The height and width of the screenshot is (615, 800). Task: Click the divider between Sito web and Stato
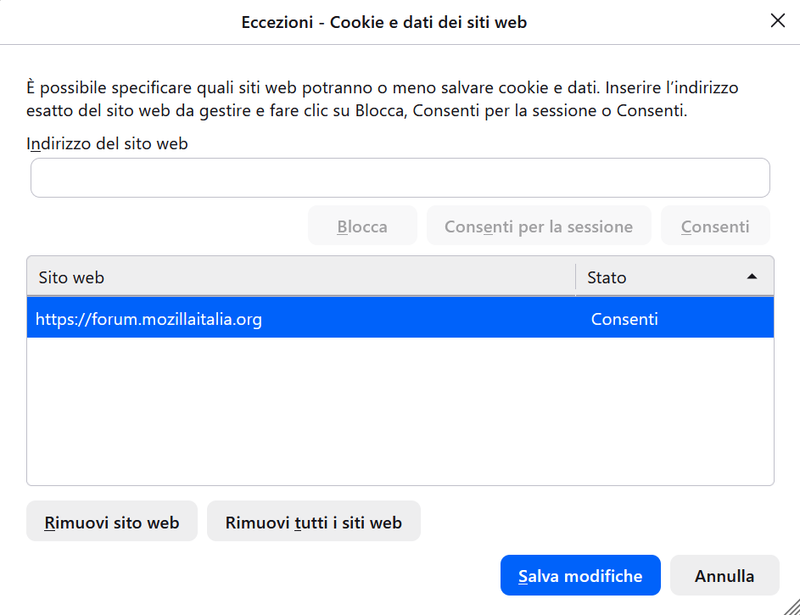(x=576, y=277)
